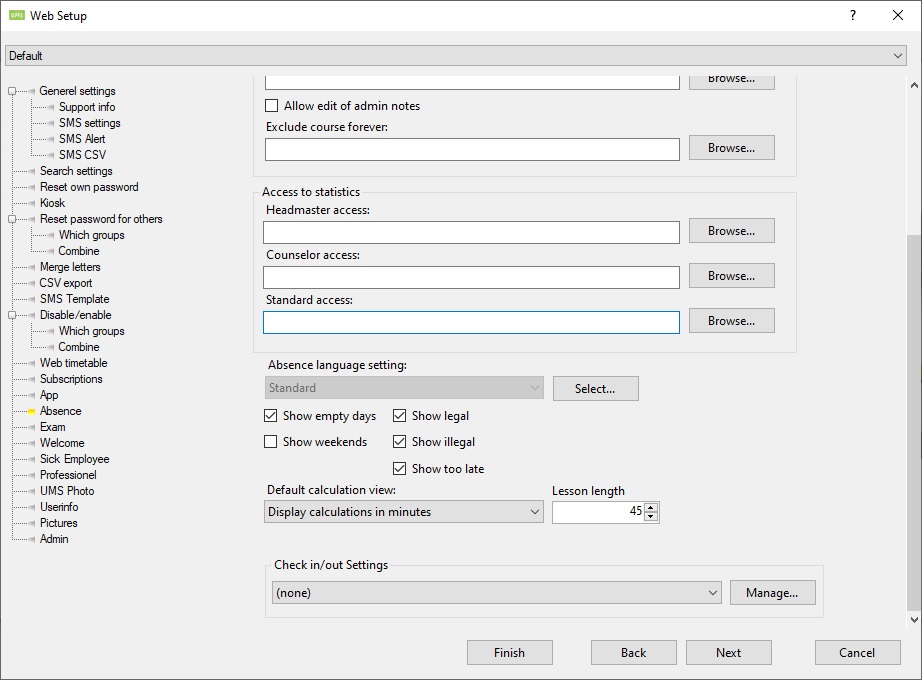Select Sick Employee in the tree
Screen dimensions: 922x680
(74, 459)
